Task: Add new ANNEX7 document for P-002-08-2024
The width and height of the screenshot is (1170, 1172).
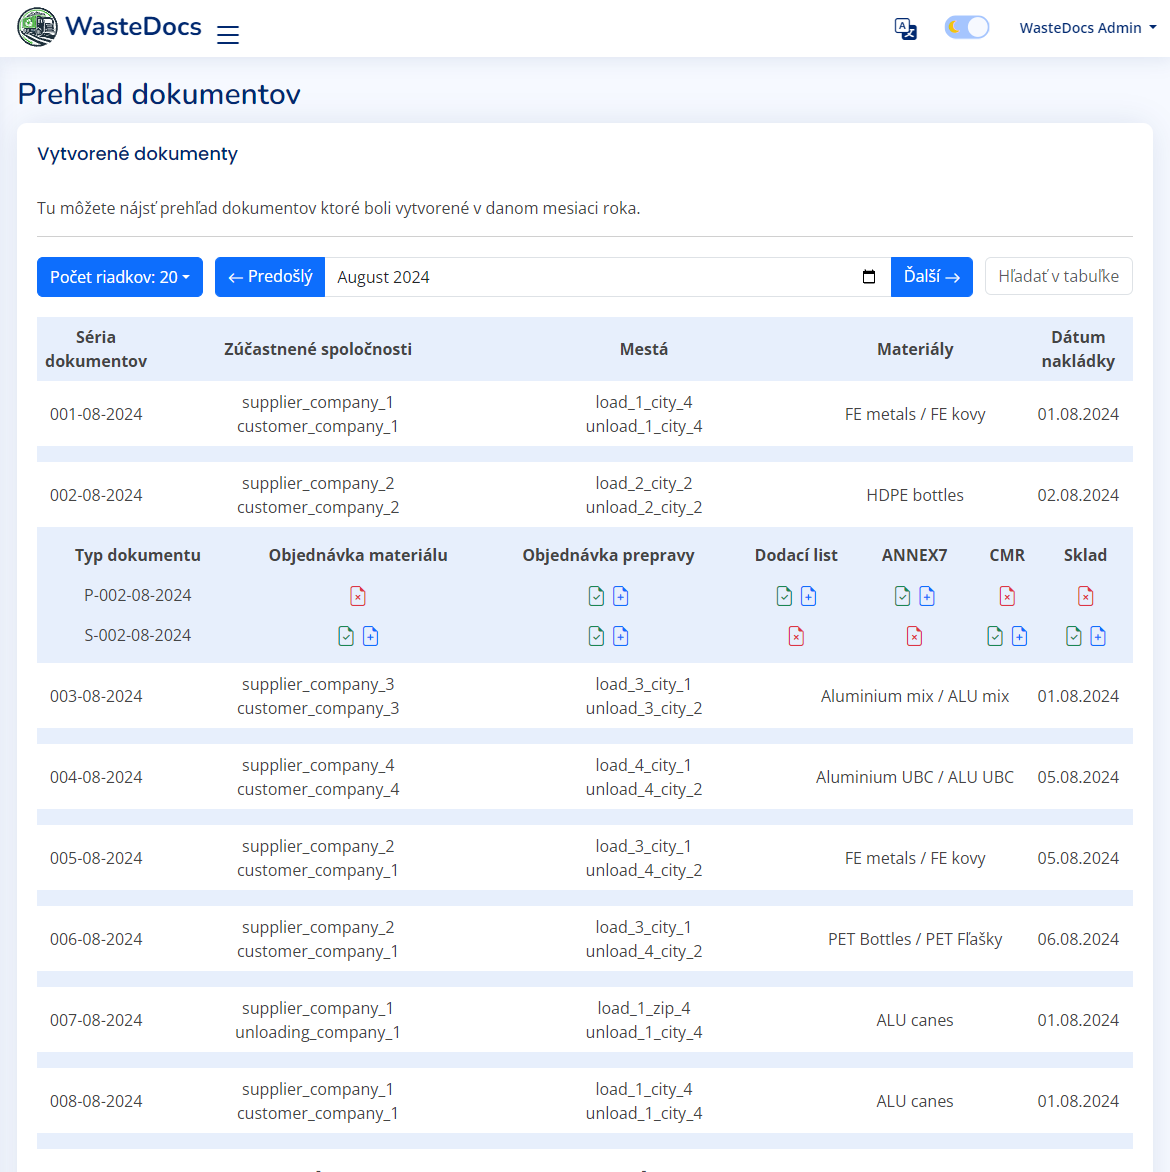Action: coord(927,596)
